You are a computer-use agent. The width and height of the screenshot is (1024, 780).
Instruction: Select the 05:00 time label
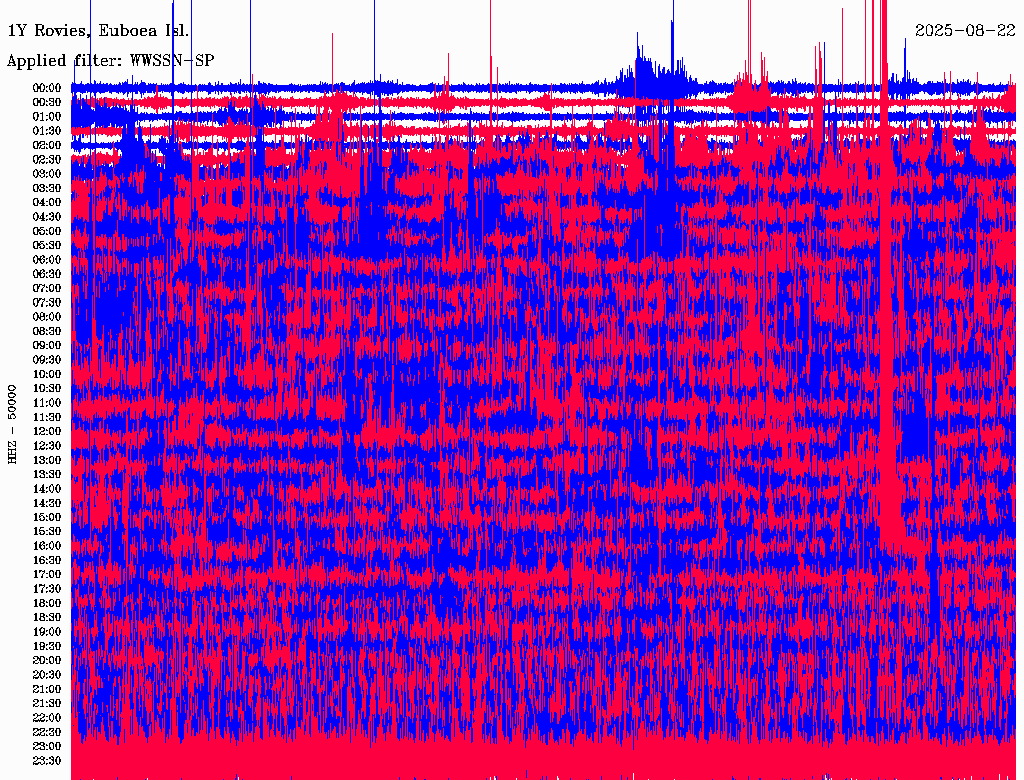tap(47, 231)
